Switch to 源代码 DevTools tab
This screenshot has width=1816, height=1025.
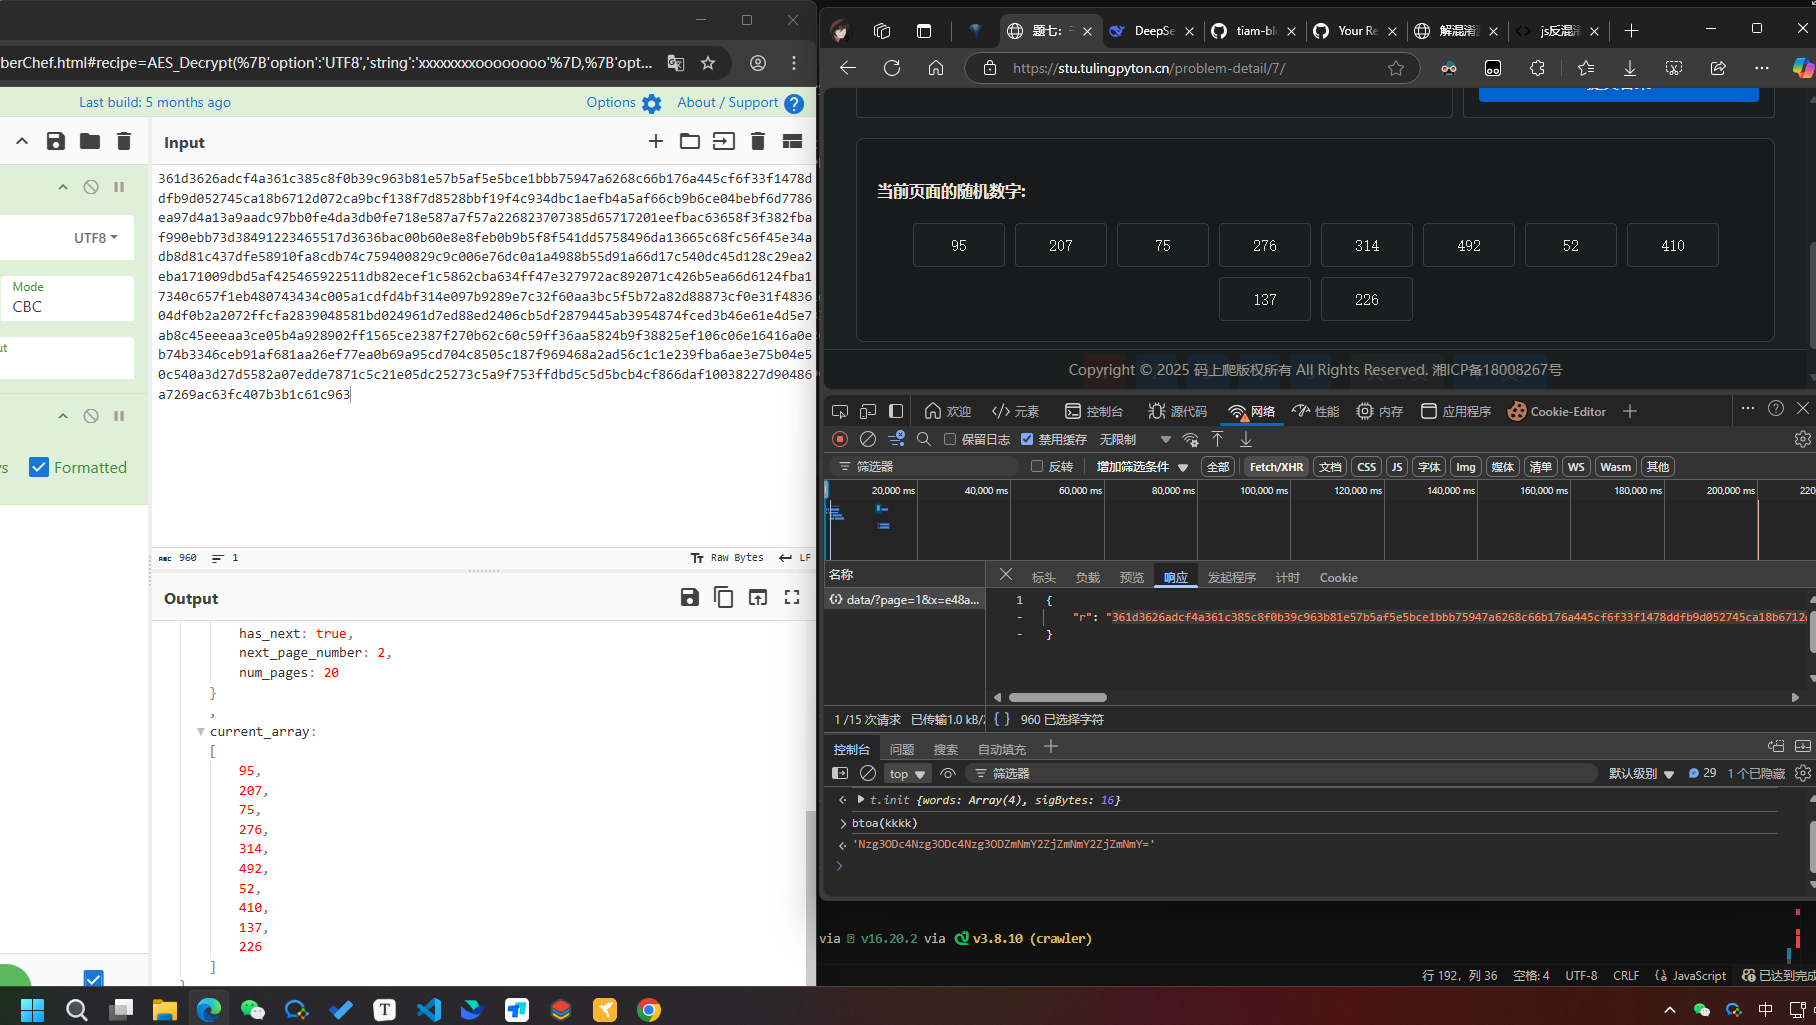click(x=1178, y=411)
